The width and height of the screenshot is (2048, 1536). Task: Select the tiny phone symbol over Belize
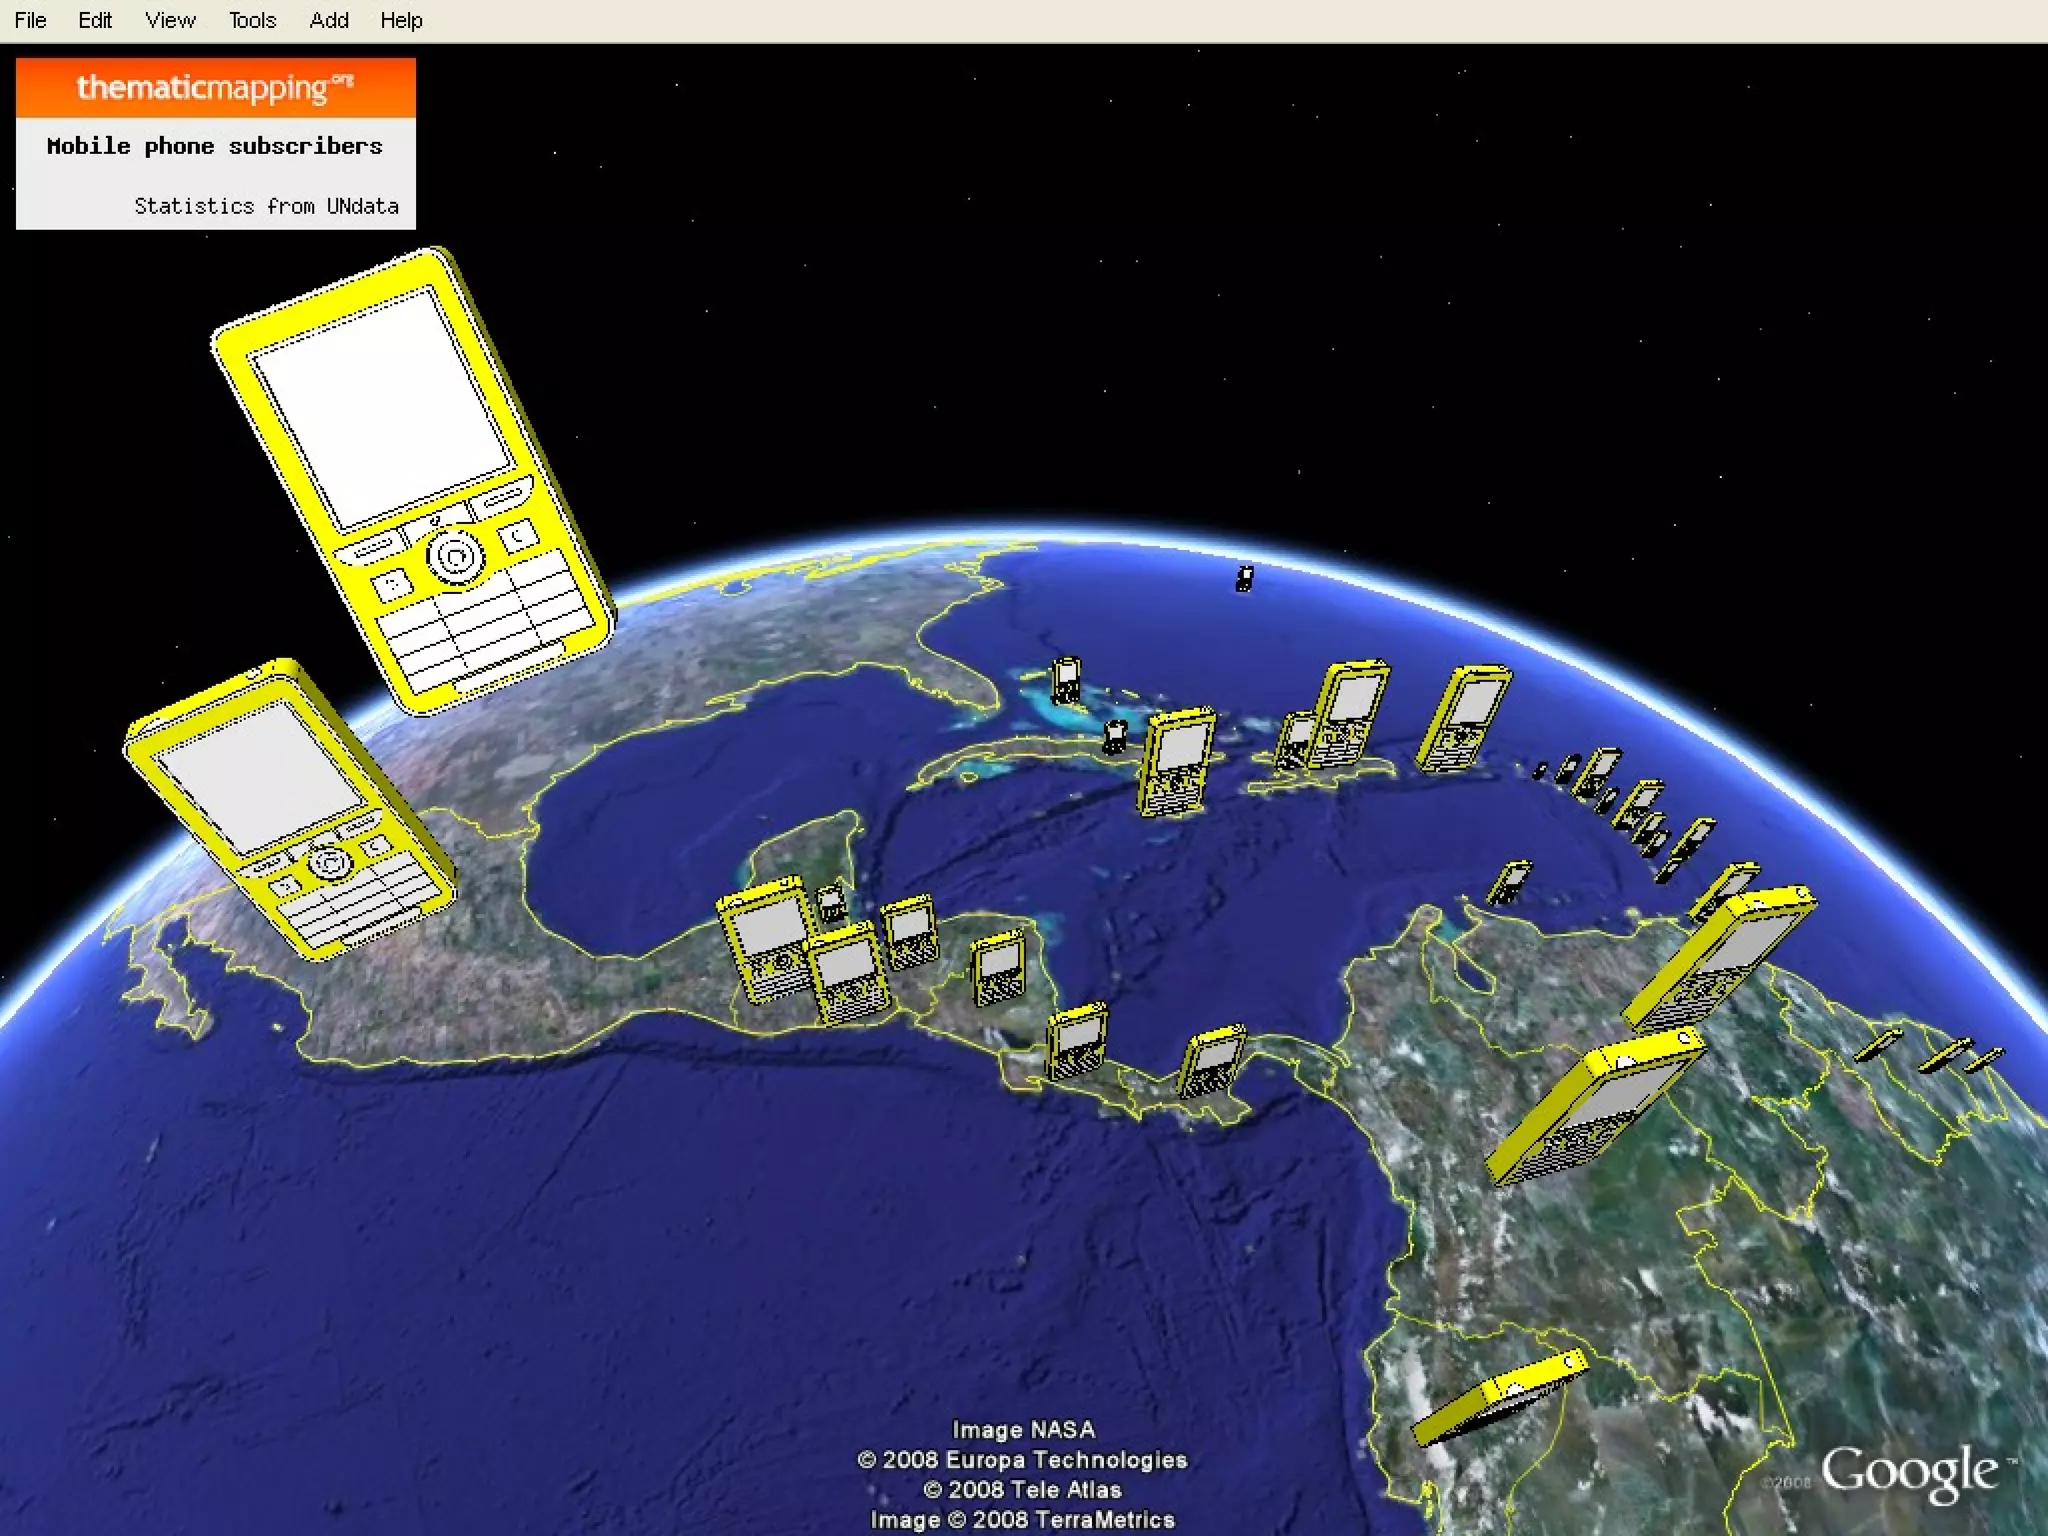pos(831,903)
